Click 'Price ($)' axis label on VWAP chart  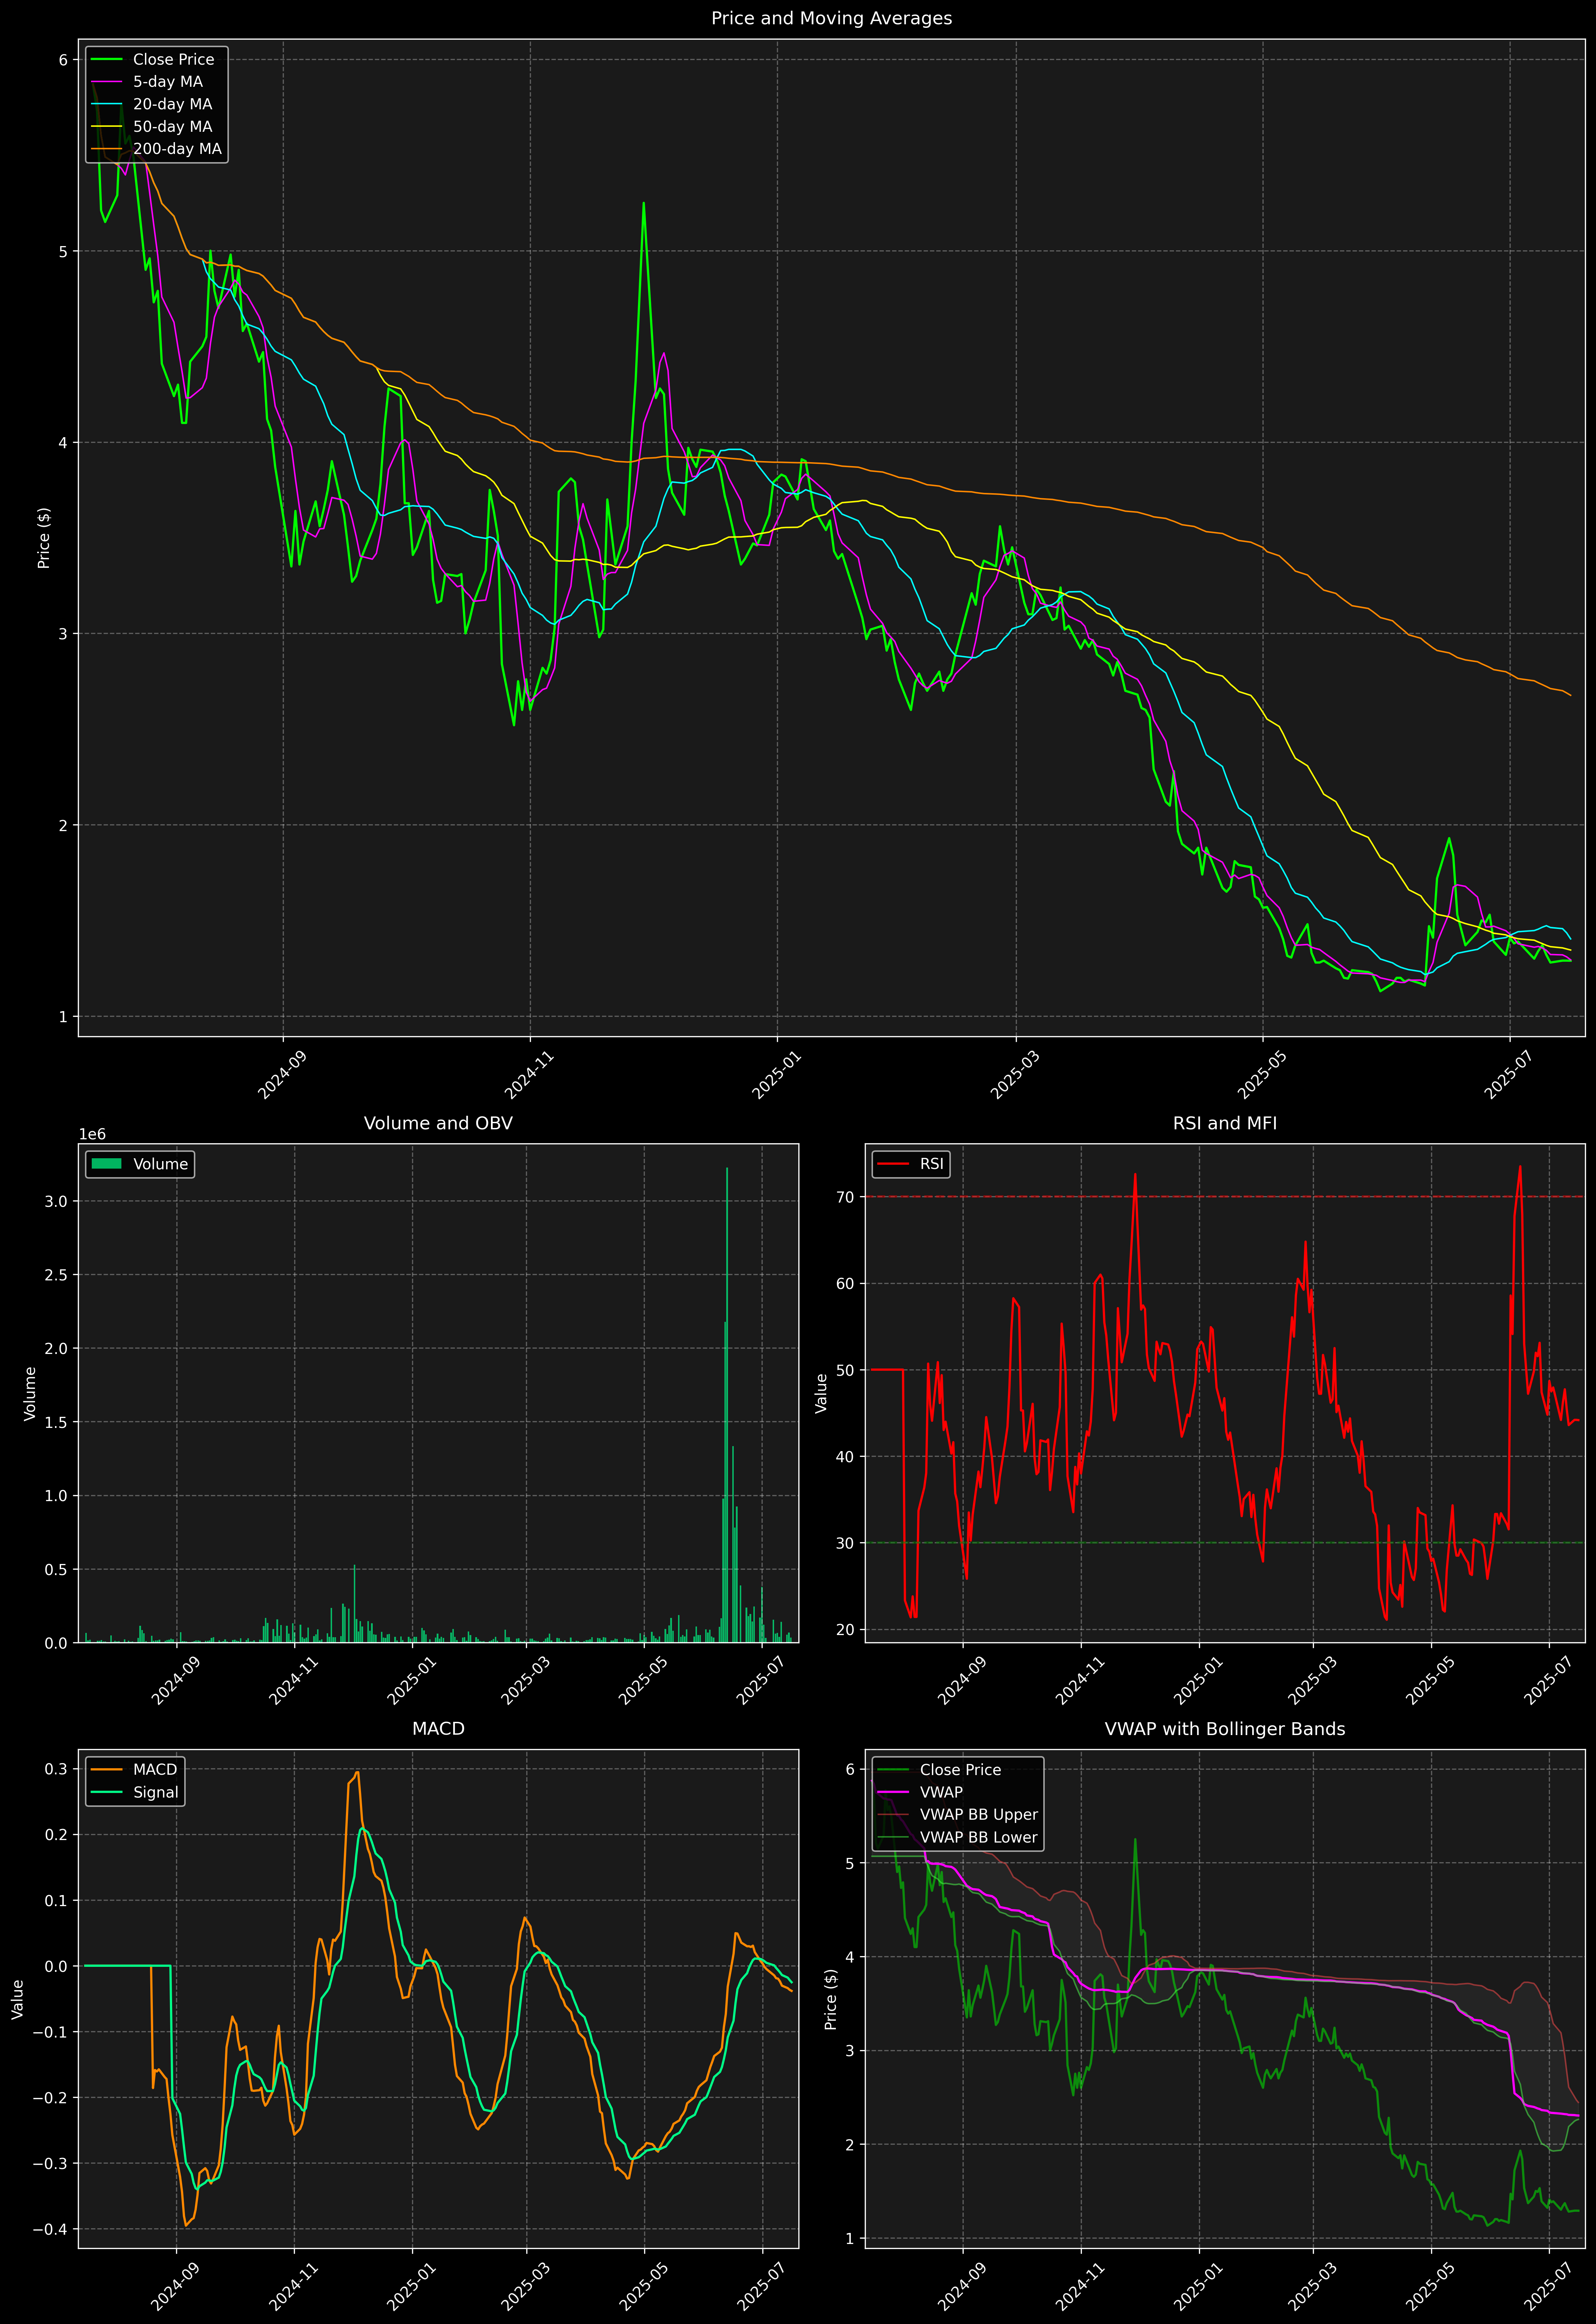pyautogui.click(x=830, y=1999)
